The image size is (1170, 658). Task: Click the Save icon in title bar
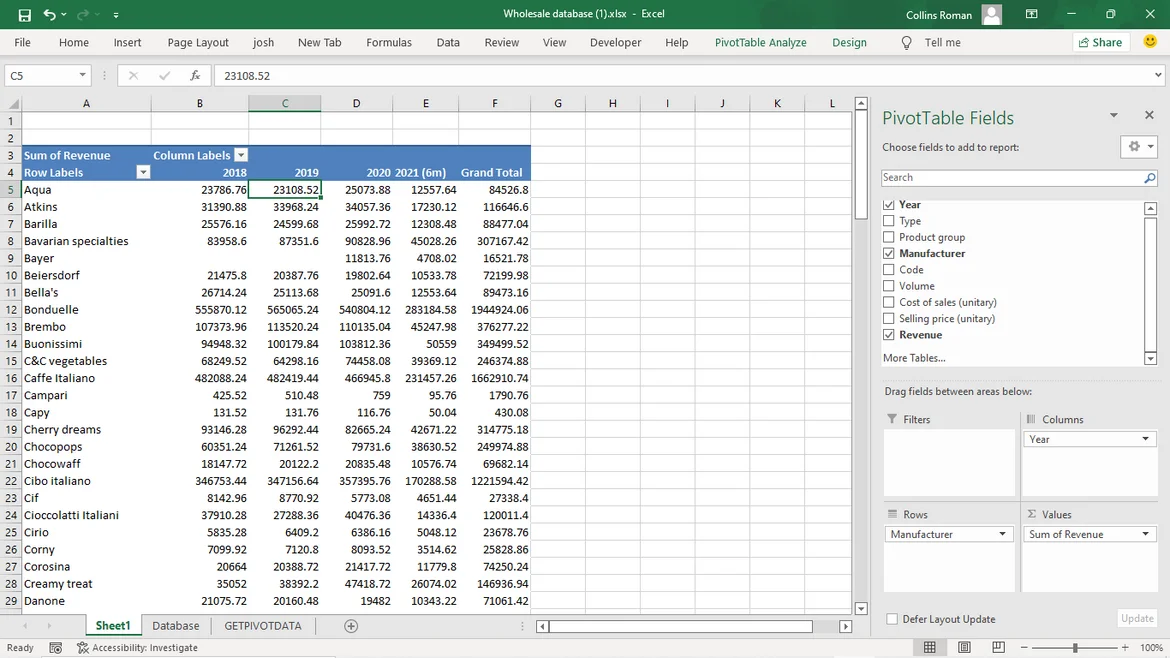[x=25, y=15]
